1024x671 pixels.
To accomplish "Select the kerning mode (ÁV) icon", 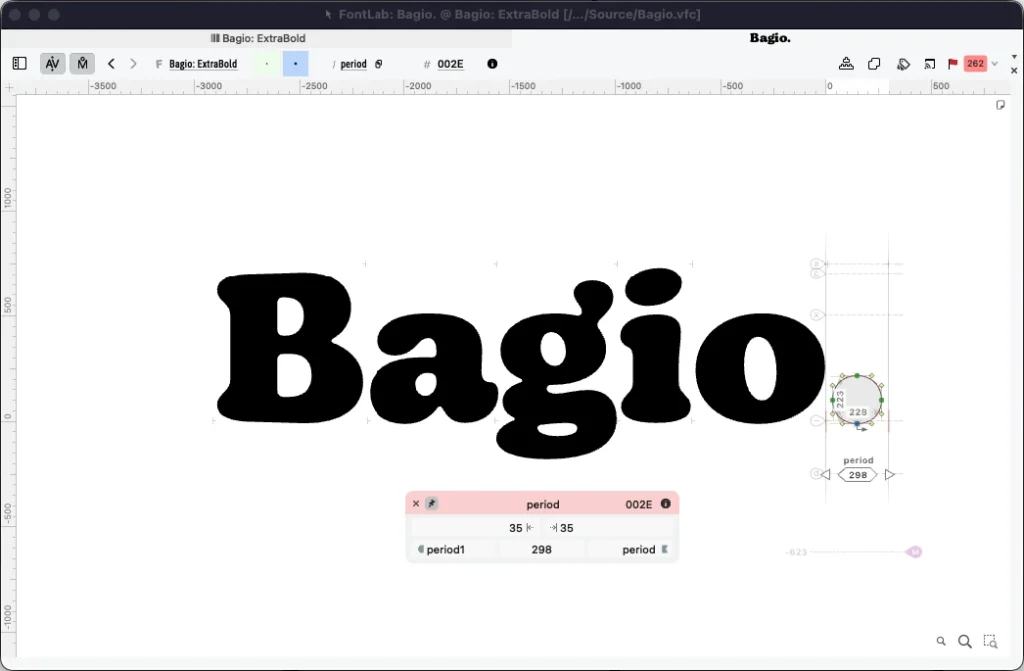I will [x=52, y=63].
